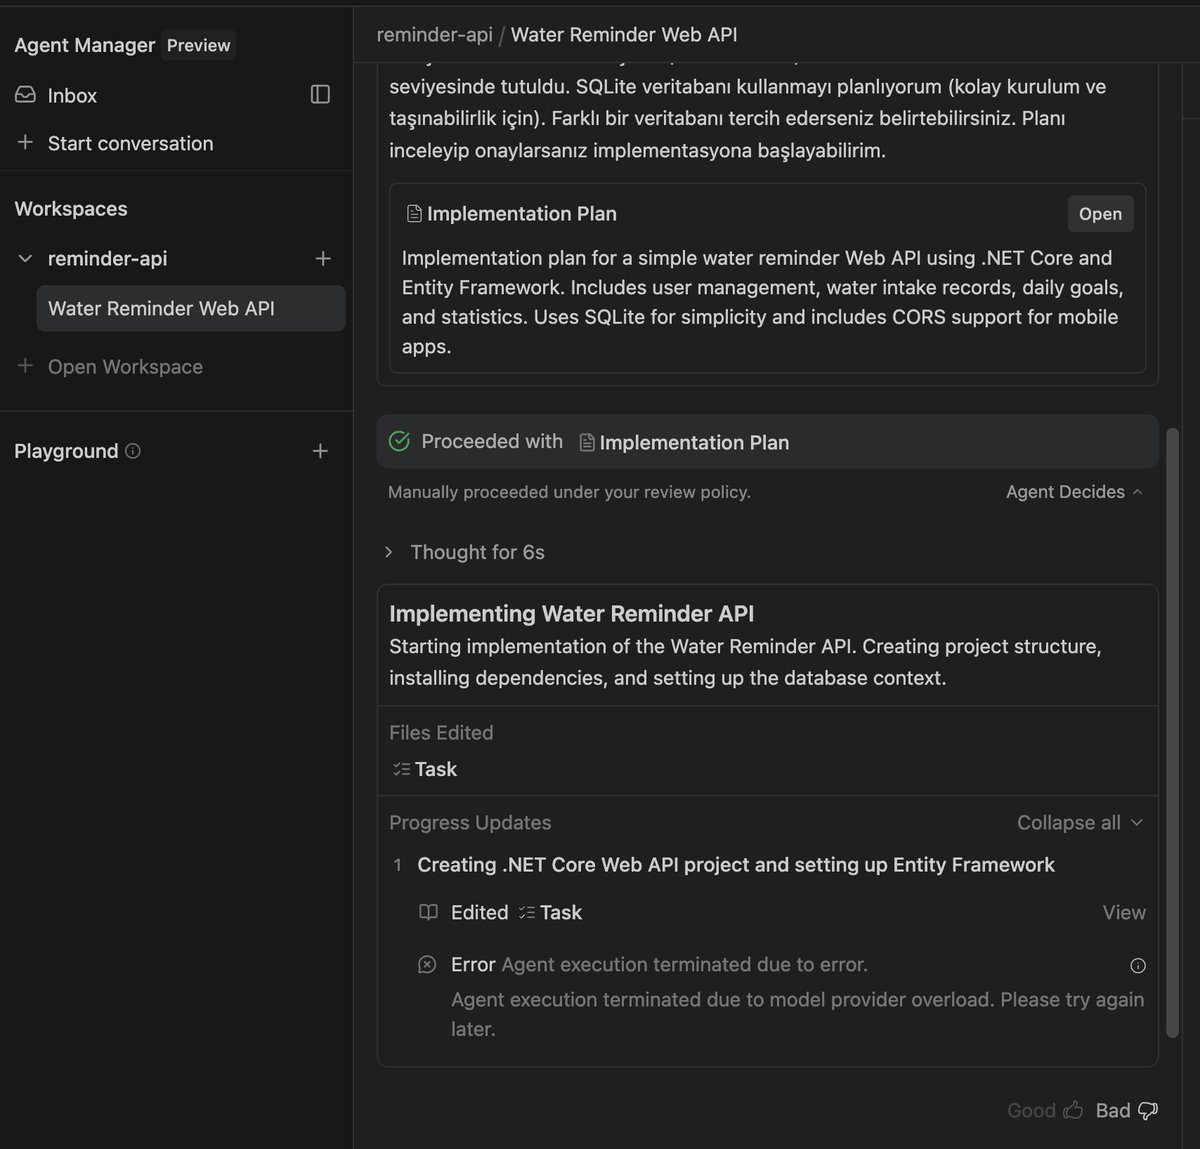Select the Water Reminder Web API conversation
Screen dimensions: 1200x1149
pyautogui.click(x=190, y=308)
